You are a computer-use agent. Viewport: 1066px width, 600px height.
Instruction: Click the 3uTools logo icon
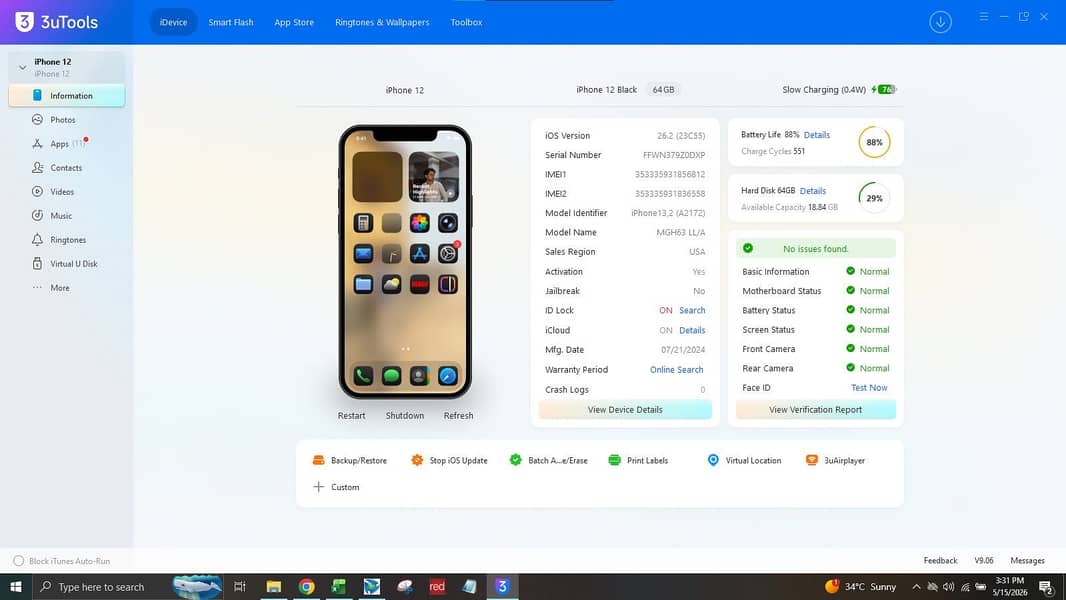tap(24, 22)
